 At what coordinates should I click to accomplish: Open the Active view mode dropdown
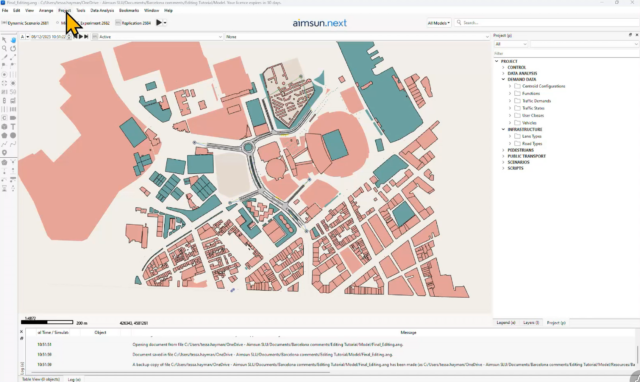click(157, 37)
